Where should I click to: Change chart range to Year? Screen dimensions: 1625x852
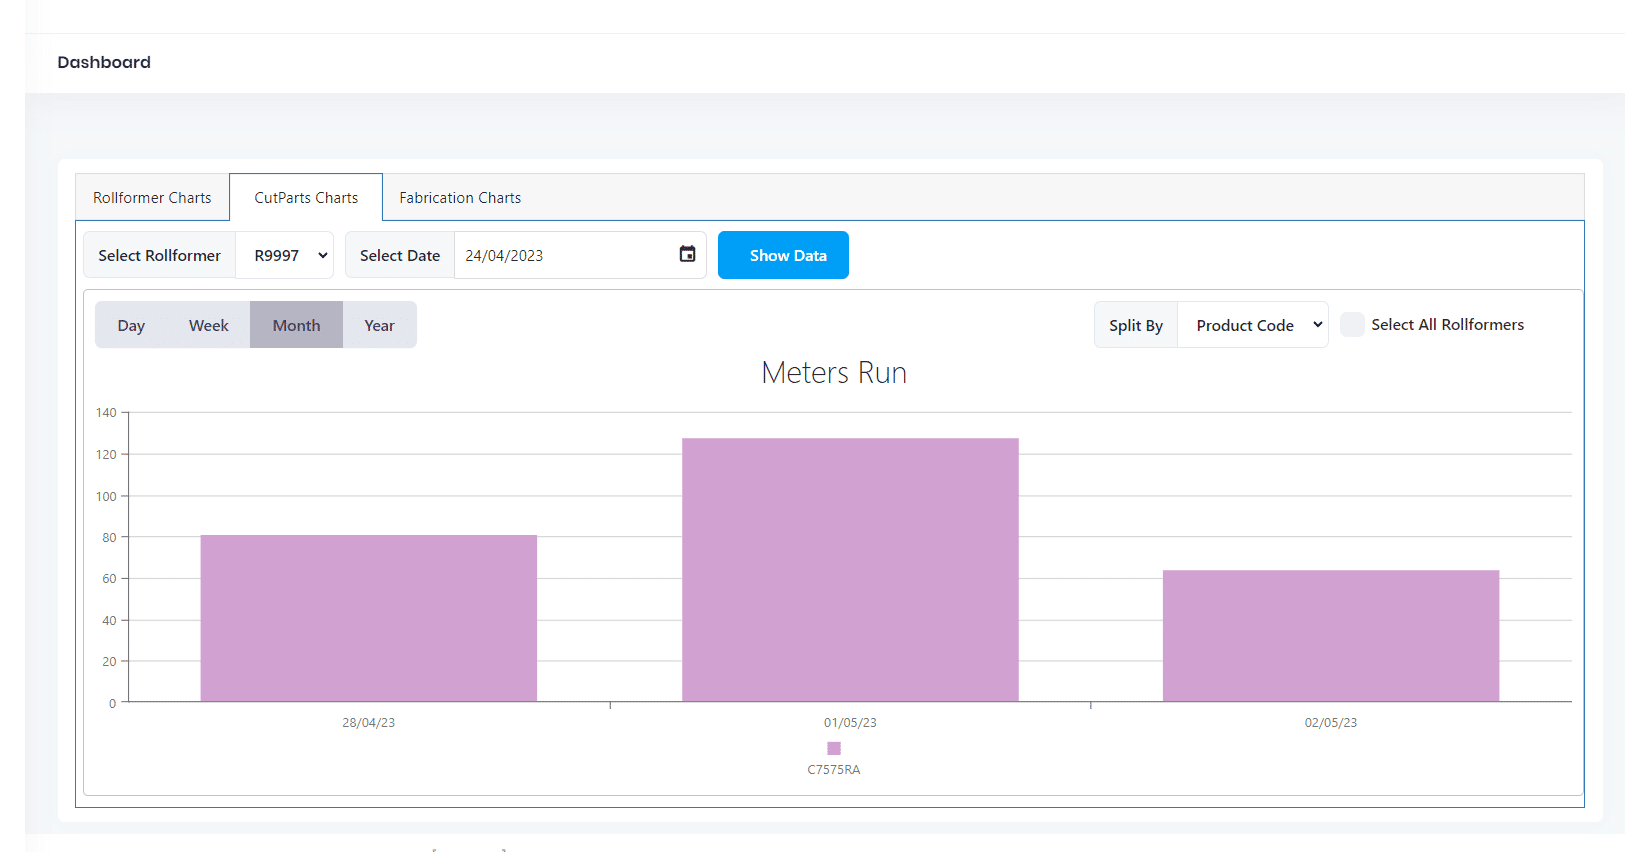click(379, 326)
